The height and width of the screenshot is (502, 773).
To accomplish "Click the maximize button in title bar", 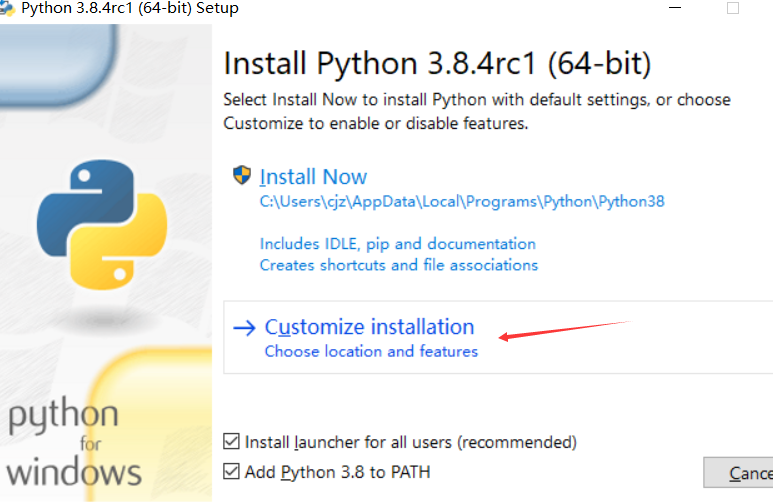I will click(733, 8).
